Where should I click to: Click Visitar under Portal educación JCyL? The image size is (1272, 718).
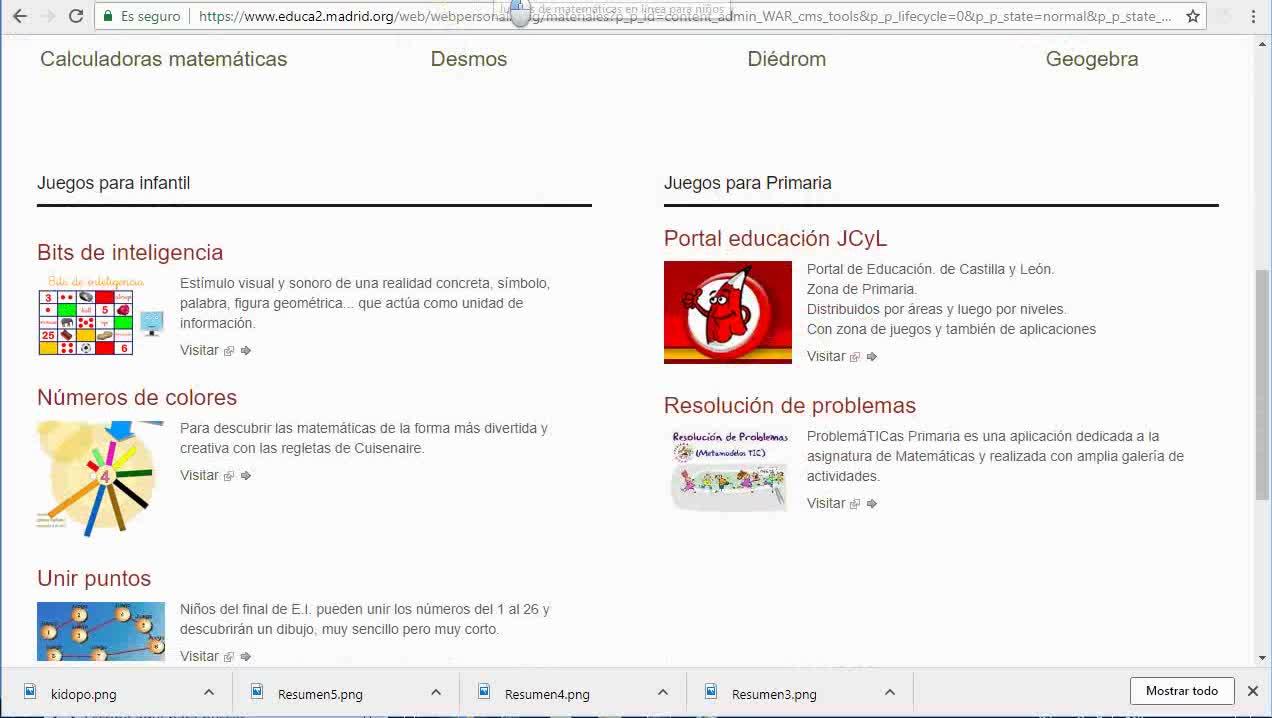coord(826,356)
